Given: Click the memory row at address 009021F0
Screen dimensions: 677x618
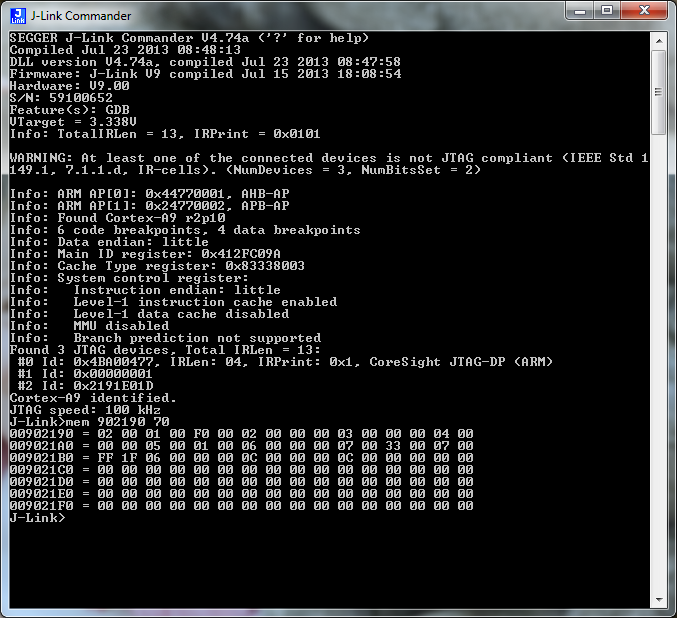Looking at the screenshot, I should click(x=241, y=506).
